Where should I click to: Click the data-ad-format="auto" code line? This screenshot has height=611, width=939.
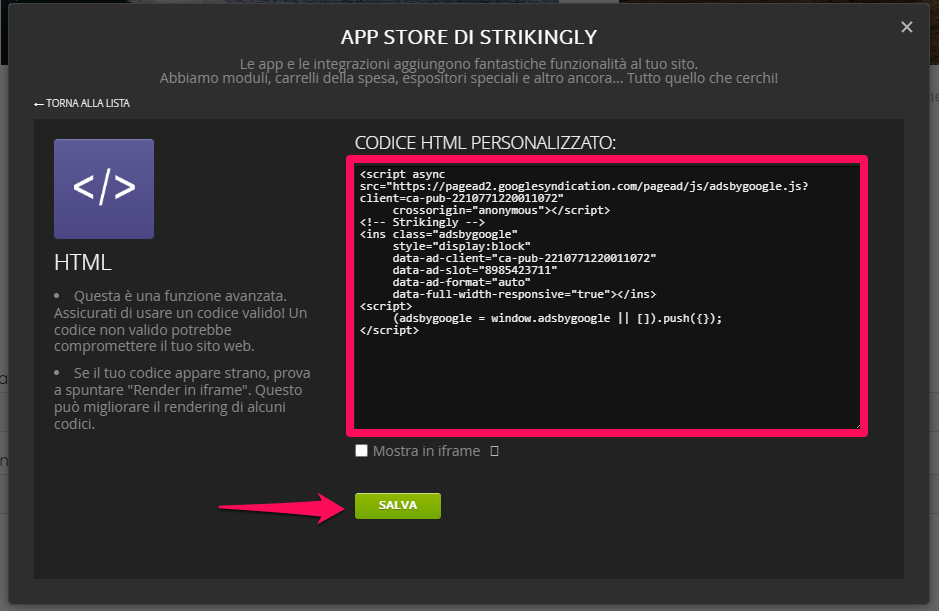pos(462,282)
